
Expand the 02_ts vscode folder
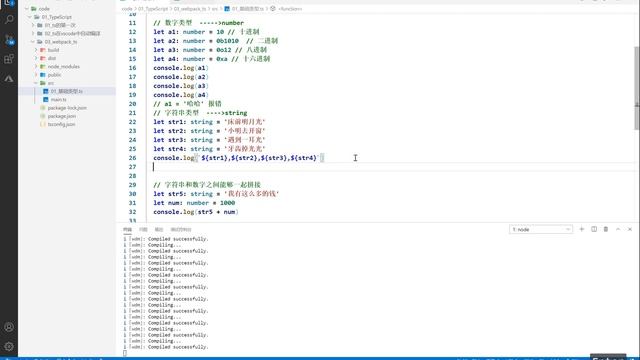(33, 33)
